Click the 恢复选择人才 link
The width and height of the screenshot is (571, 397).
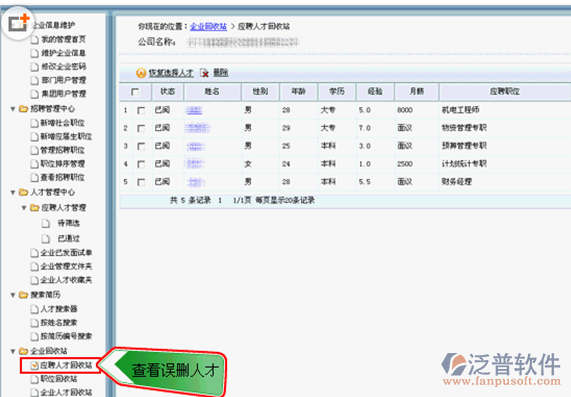click(x=171, y=73)
